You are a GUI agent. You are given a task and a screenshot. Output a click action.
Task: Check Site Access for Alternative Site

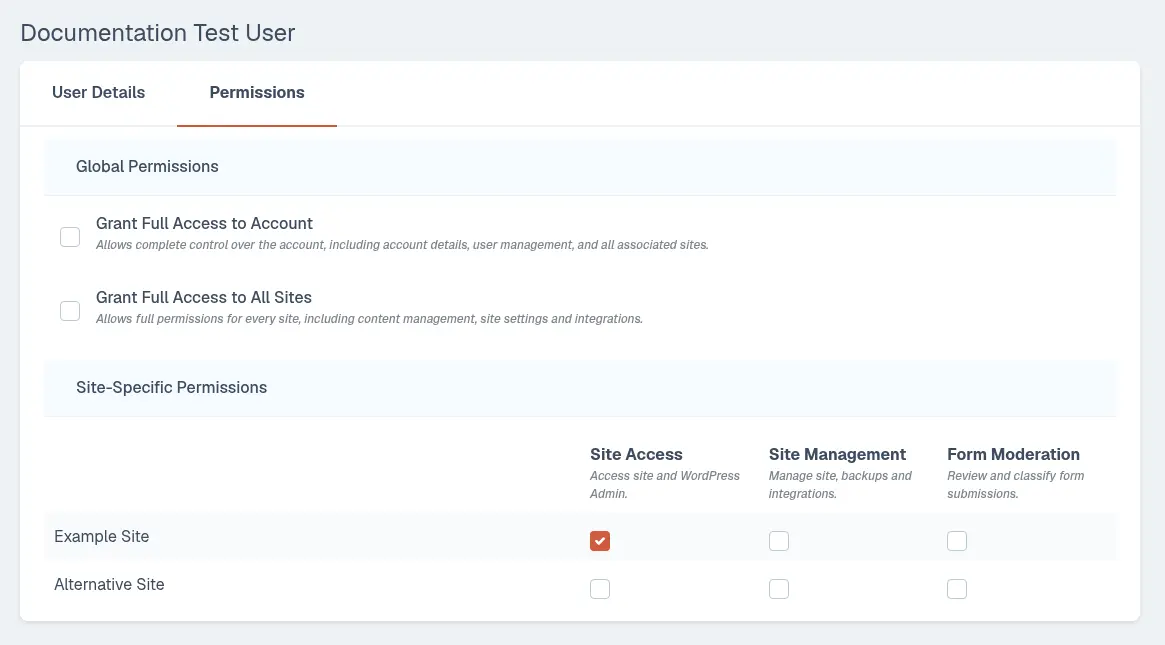point(600,589)
